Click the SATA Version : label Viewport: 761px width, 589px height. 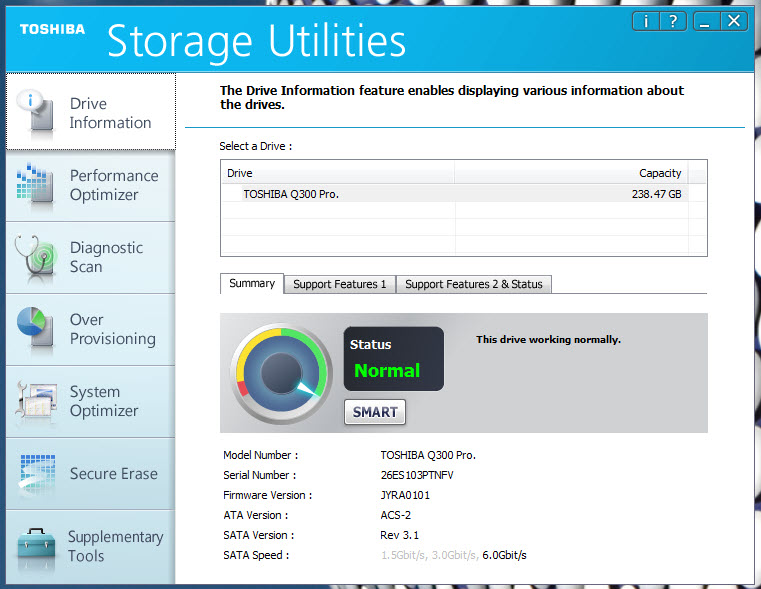tap(259, 535)
